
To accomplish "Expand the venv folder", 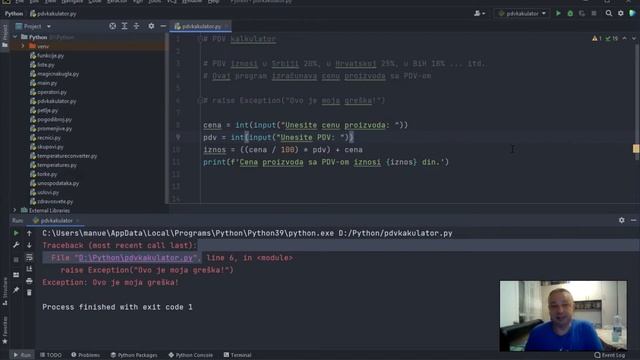I will point(23,46).
